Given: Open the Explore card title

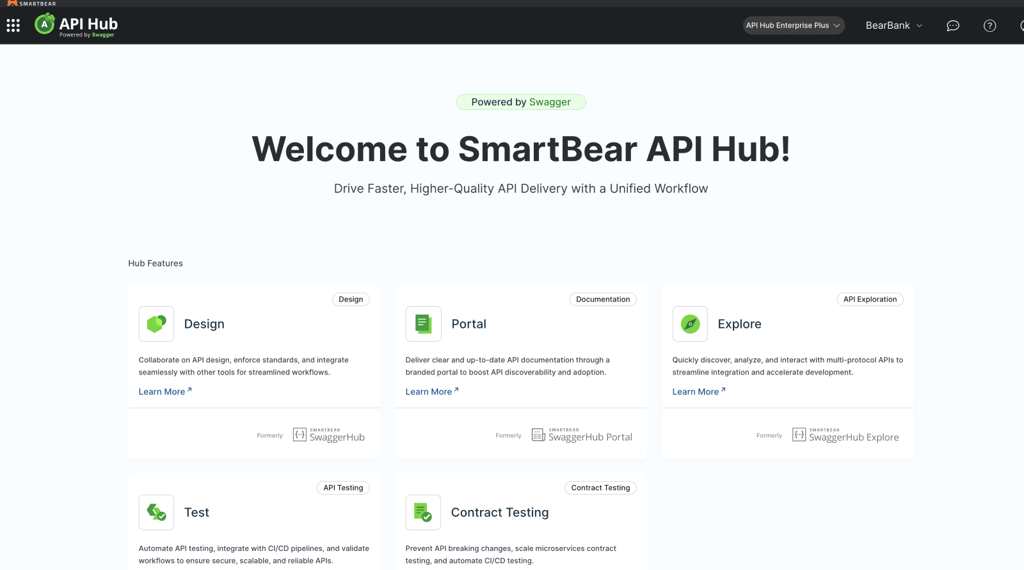Looking at the screenshot, I should coord(739,324).
